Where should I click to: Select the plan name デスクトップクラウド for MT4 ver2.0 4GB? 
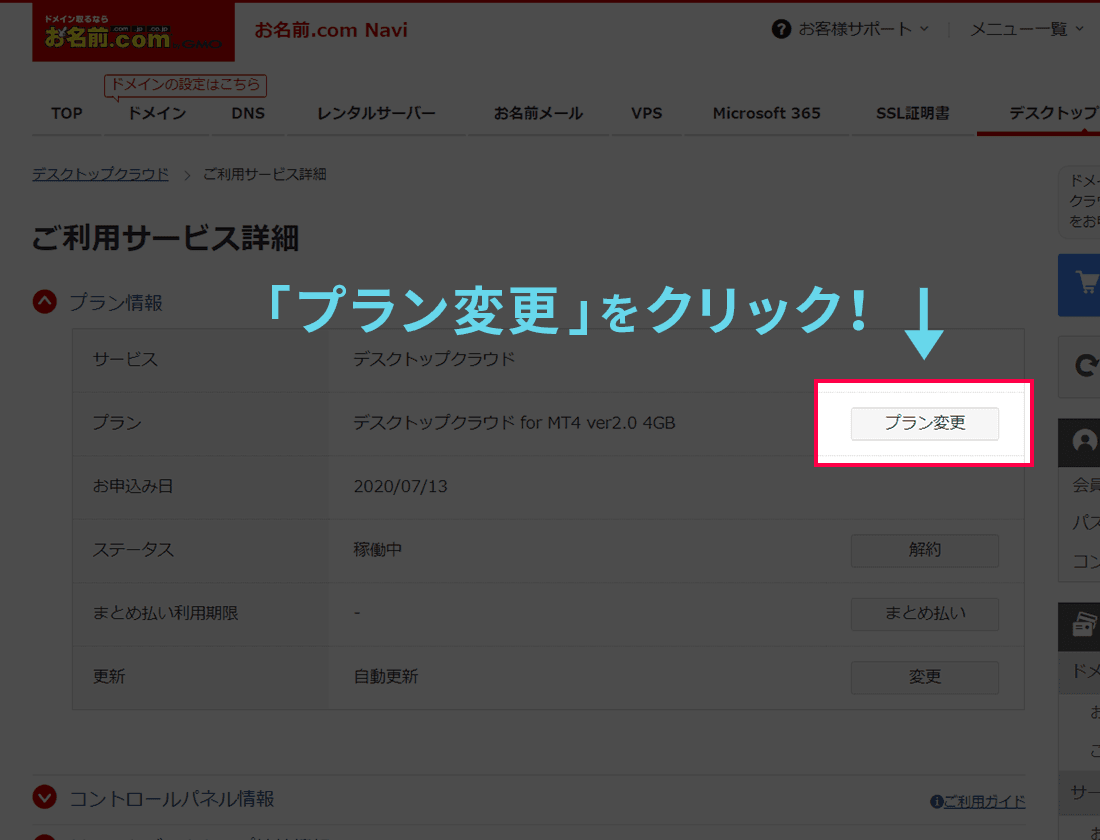pos(514,423)
